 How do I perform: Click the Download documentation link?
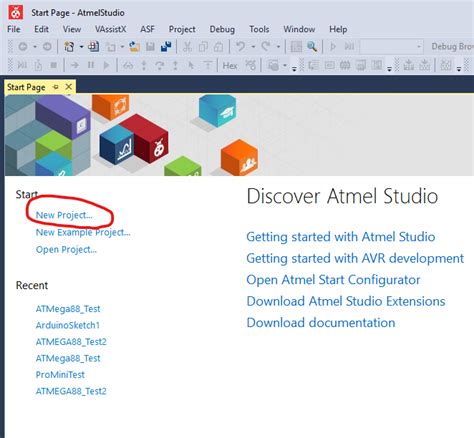tap(321, 323)
